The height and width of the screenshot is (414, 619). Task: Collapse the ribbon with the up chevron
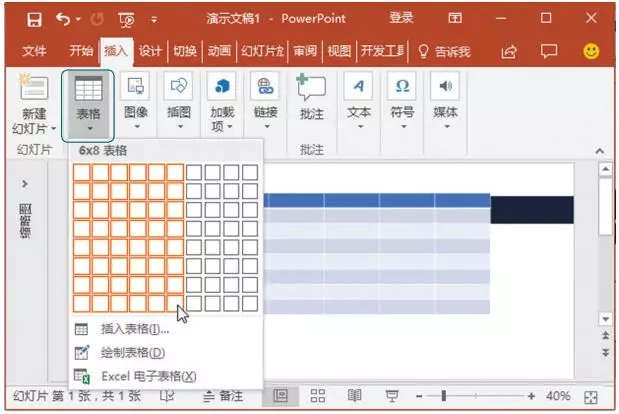pos(600,151)
